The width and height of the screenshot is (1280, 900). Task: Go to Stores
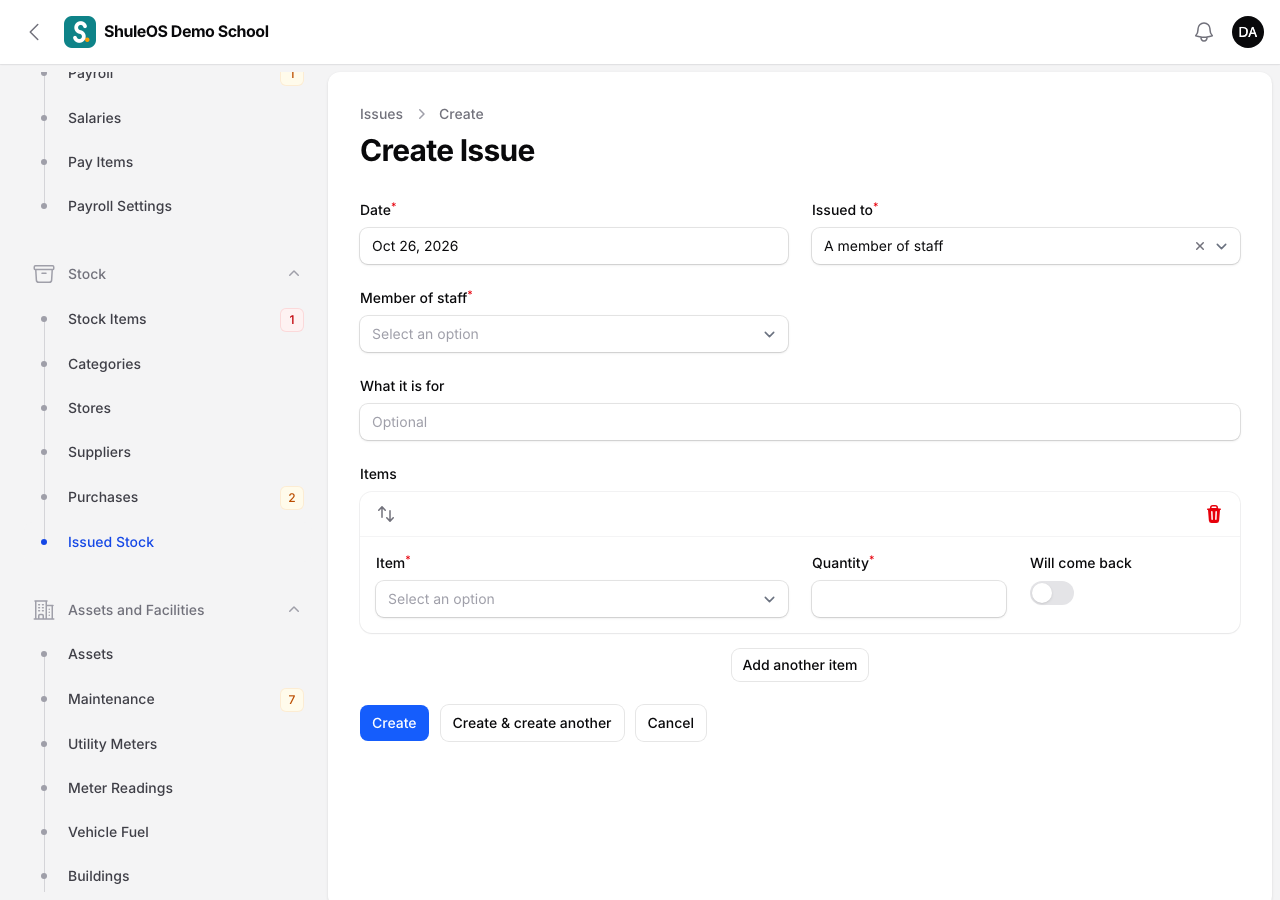click(x=89, y=408)
